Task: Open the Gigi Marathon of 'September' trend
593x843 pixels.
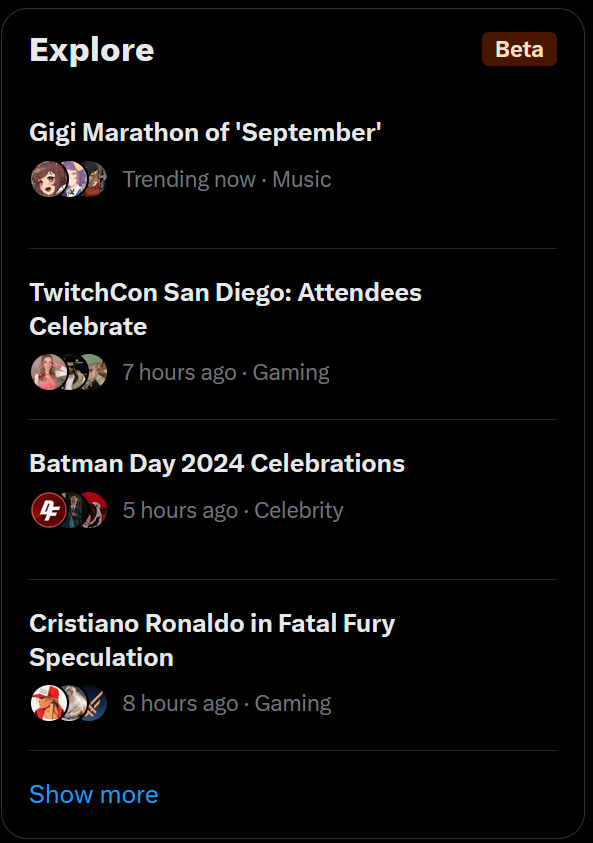Action: point(205,132)
